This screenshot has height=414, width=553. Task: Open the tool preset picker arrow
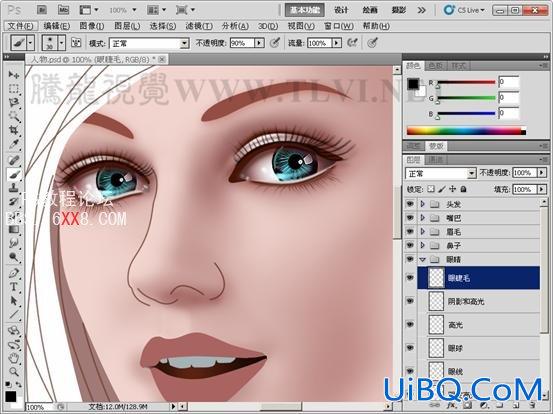point(30,43)
